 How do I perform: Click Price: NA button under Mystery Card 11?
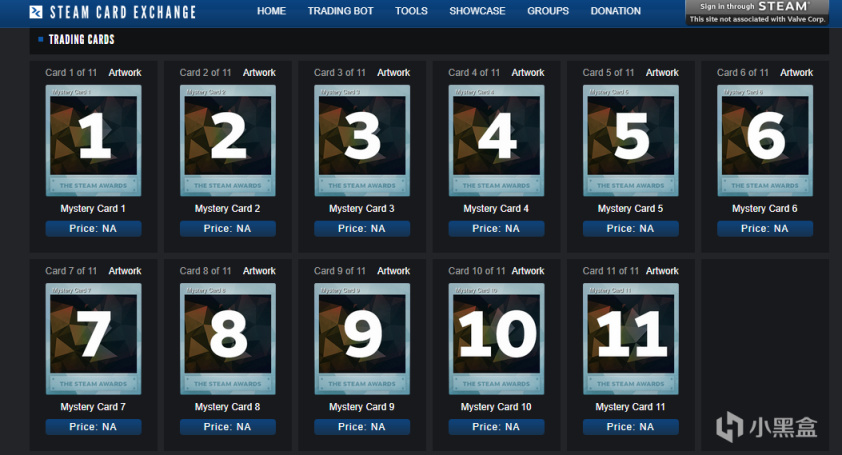click(631, 427)
